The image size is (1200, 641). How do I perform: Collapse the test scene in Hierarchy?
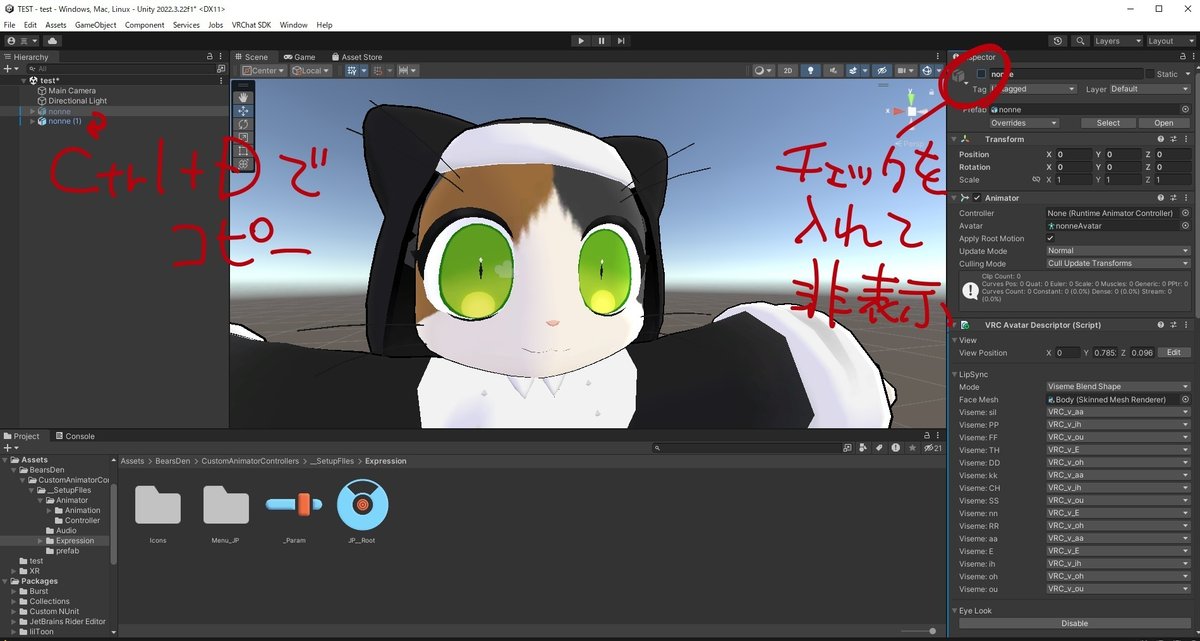(x=23, y=81)
